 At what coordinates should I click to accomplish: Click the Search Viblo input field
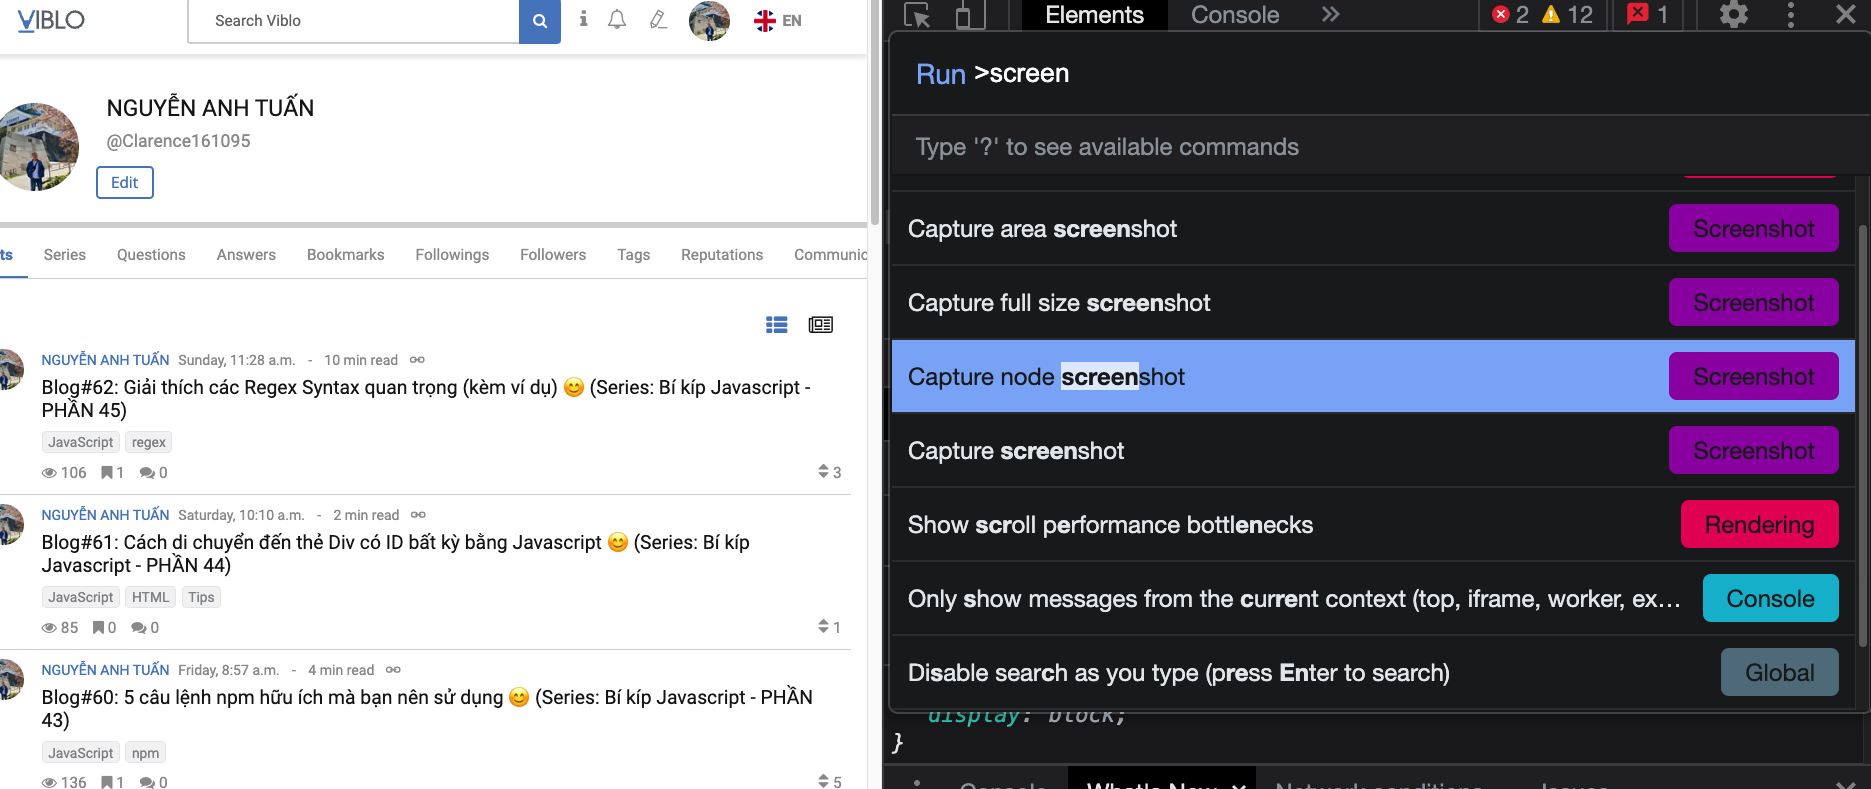354,21
